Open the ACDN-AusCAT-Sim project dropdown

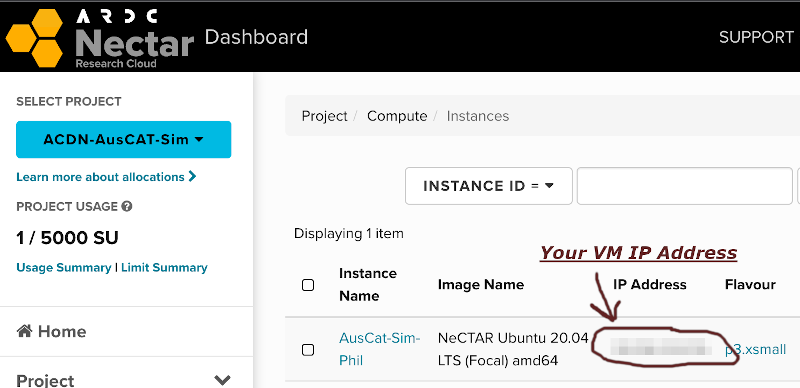pyautogui.click(x=123, y=139)
